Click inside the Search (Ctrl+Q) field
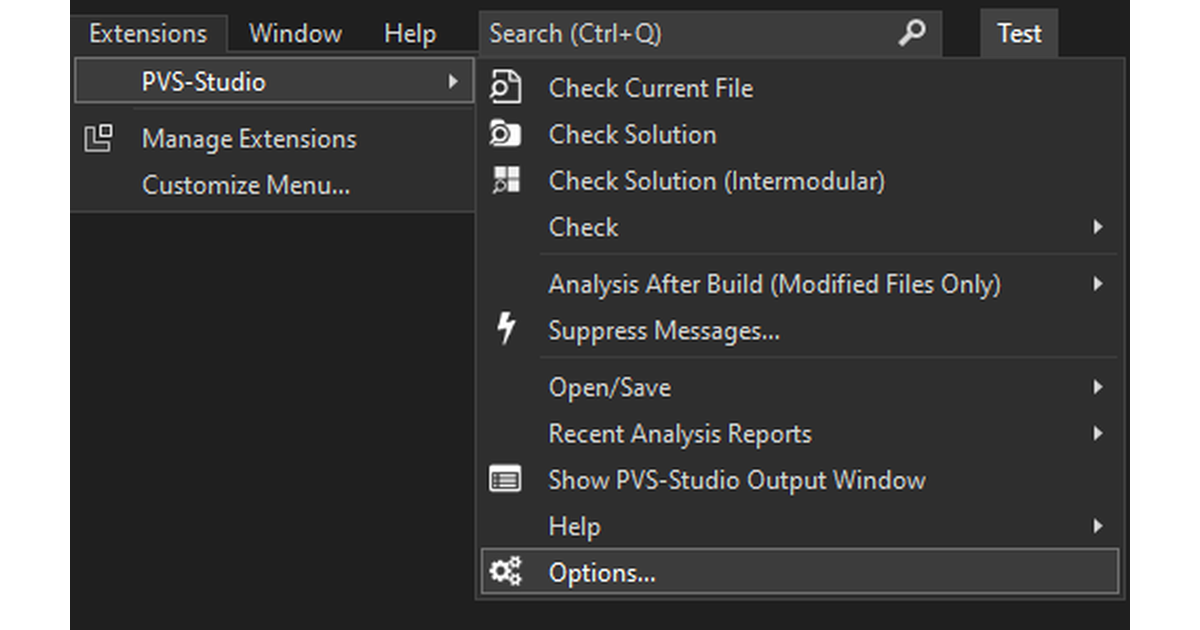The height and width of the screenshot is (630, 1200). point(650,33)
